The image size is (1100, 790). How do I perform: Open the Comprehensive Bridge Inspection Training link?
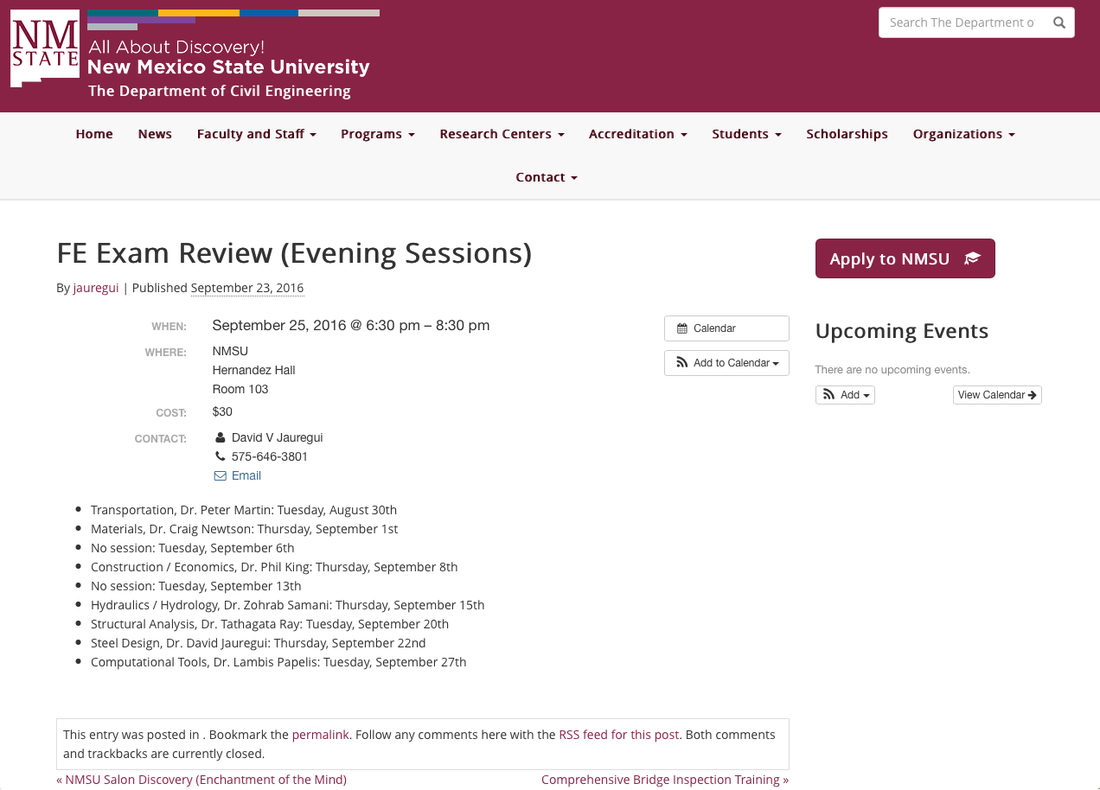(664, 779)
